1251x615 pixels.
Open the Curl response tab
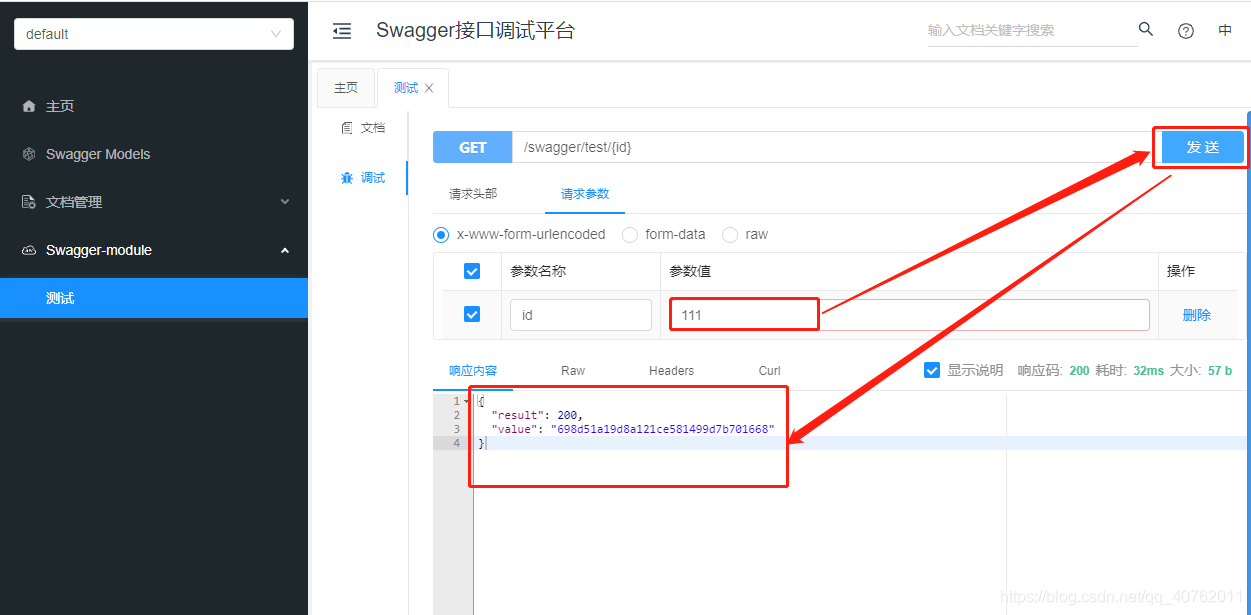coord(768,370)
